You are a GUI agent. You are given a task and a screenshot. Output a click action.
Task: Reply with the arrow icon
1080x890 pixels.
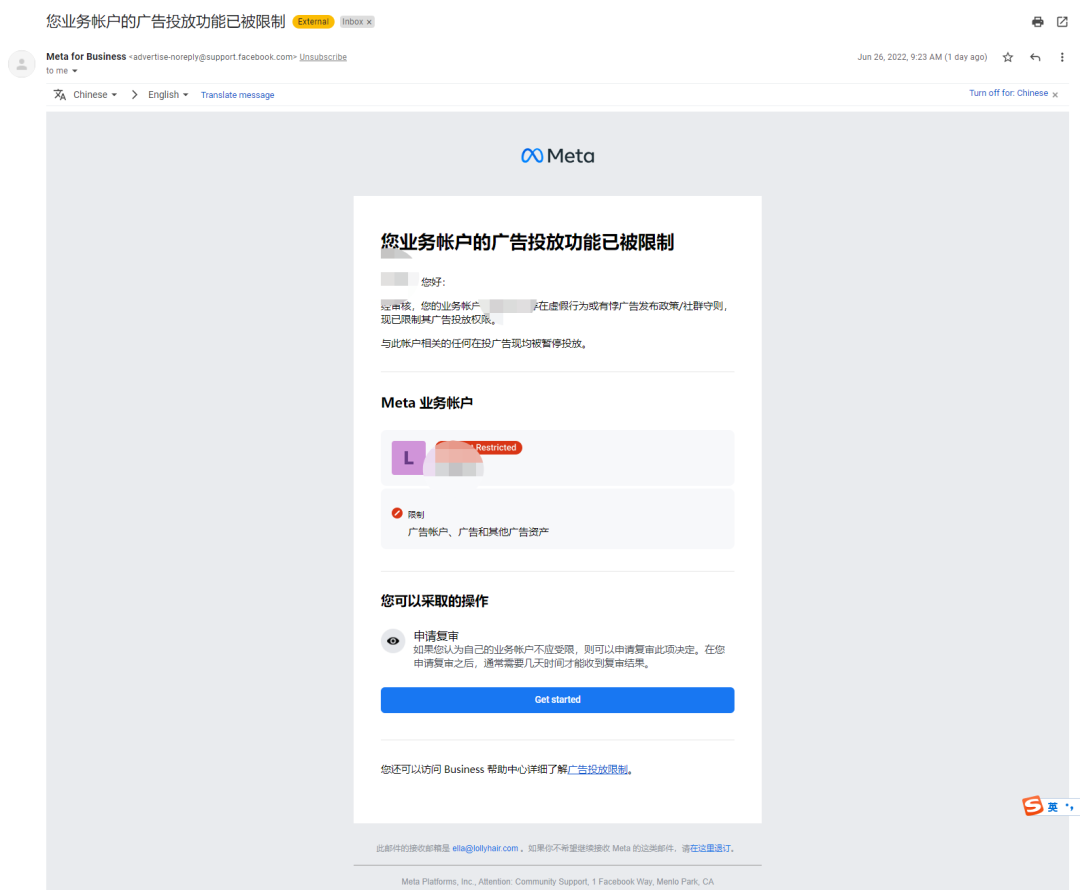(x=1035, y=57)
